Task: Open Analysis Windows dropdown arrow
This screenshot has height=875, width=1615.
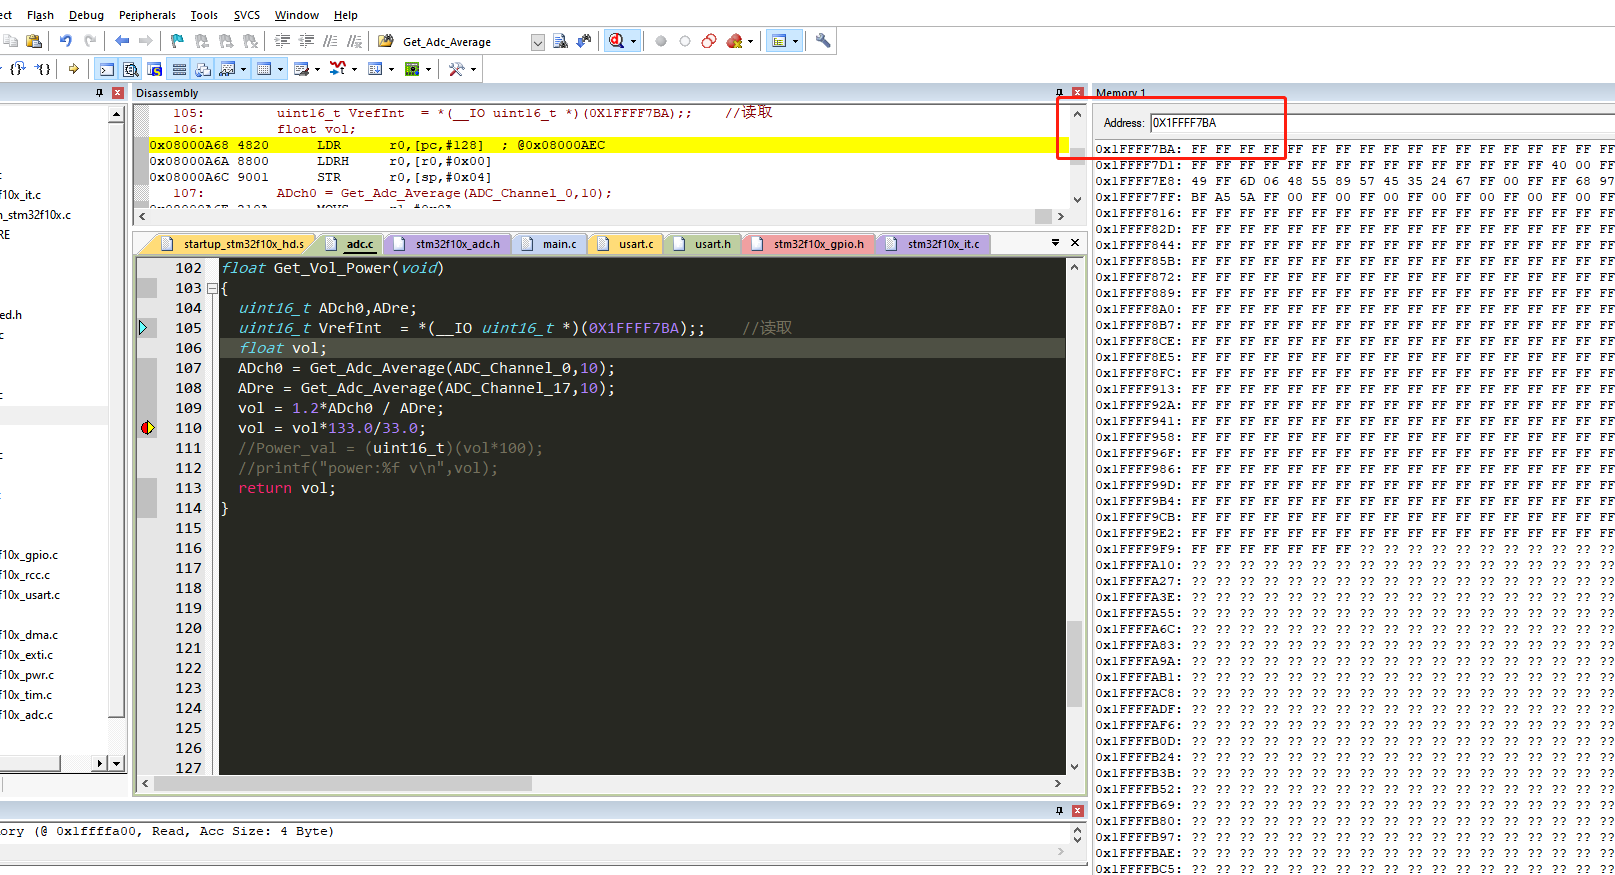Action: point(354,69)
